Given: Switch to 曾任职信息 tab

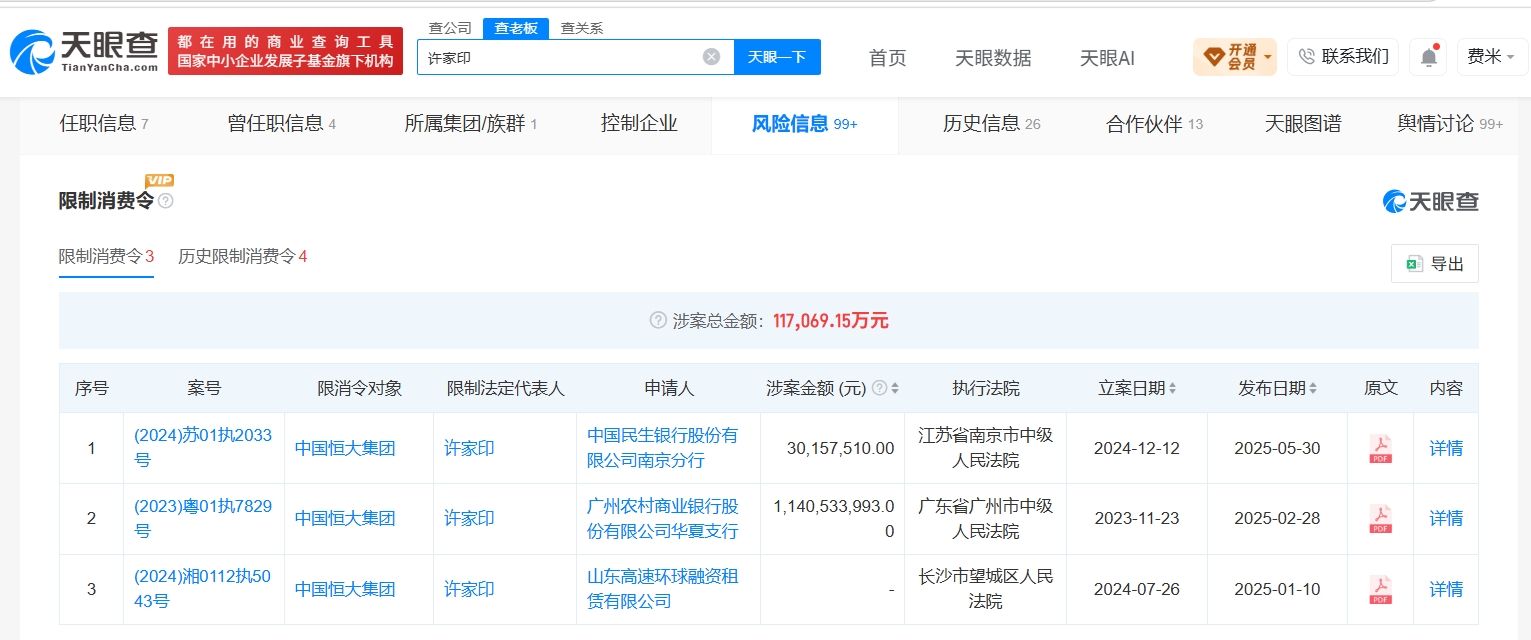Looking at the screenshot, I should (x=281, y=124).
